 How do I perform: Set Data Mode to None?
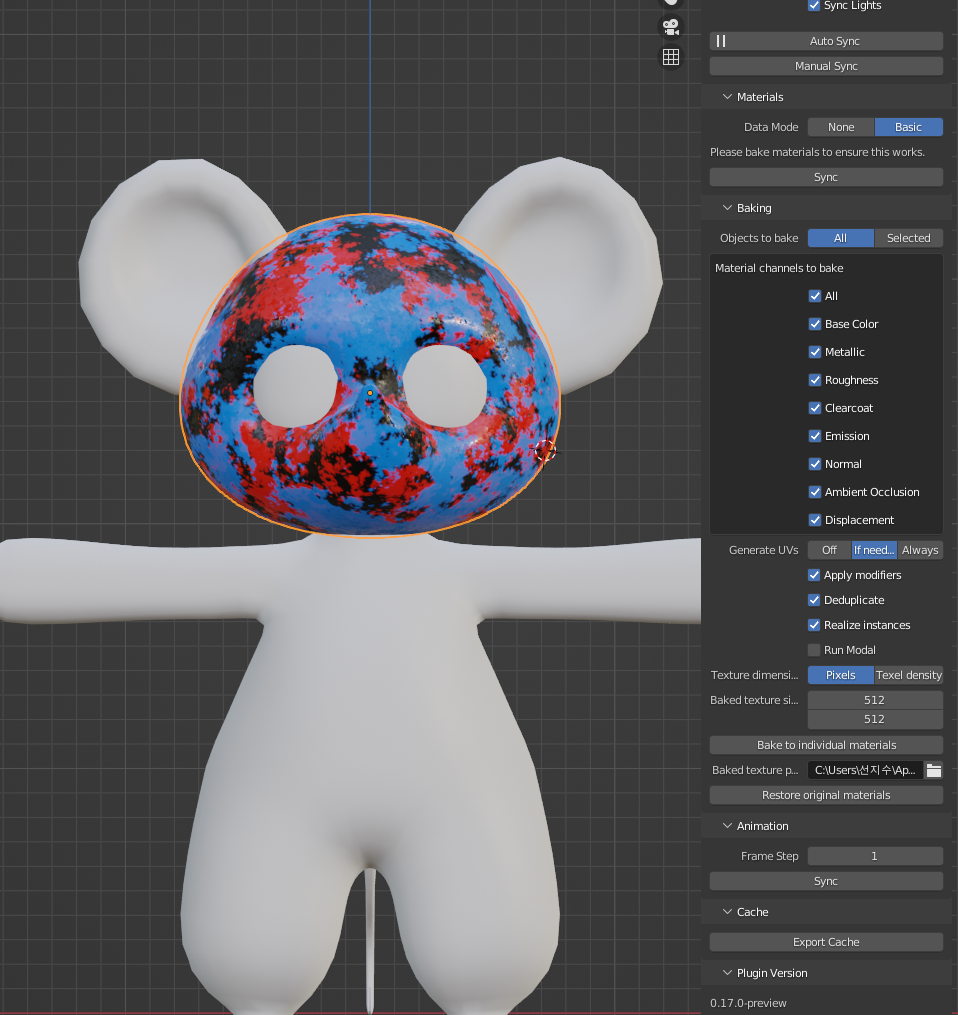click(841, 127)
